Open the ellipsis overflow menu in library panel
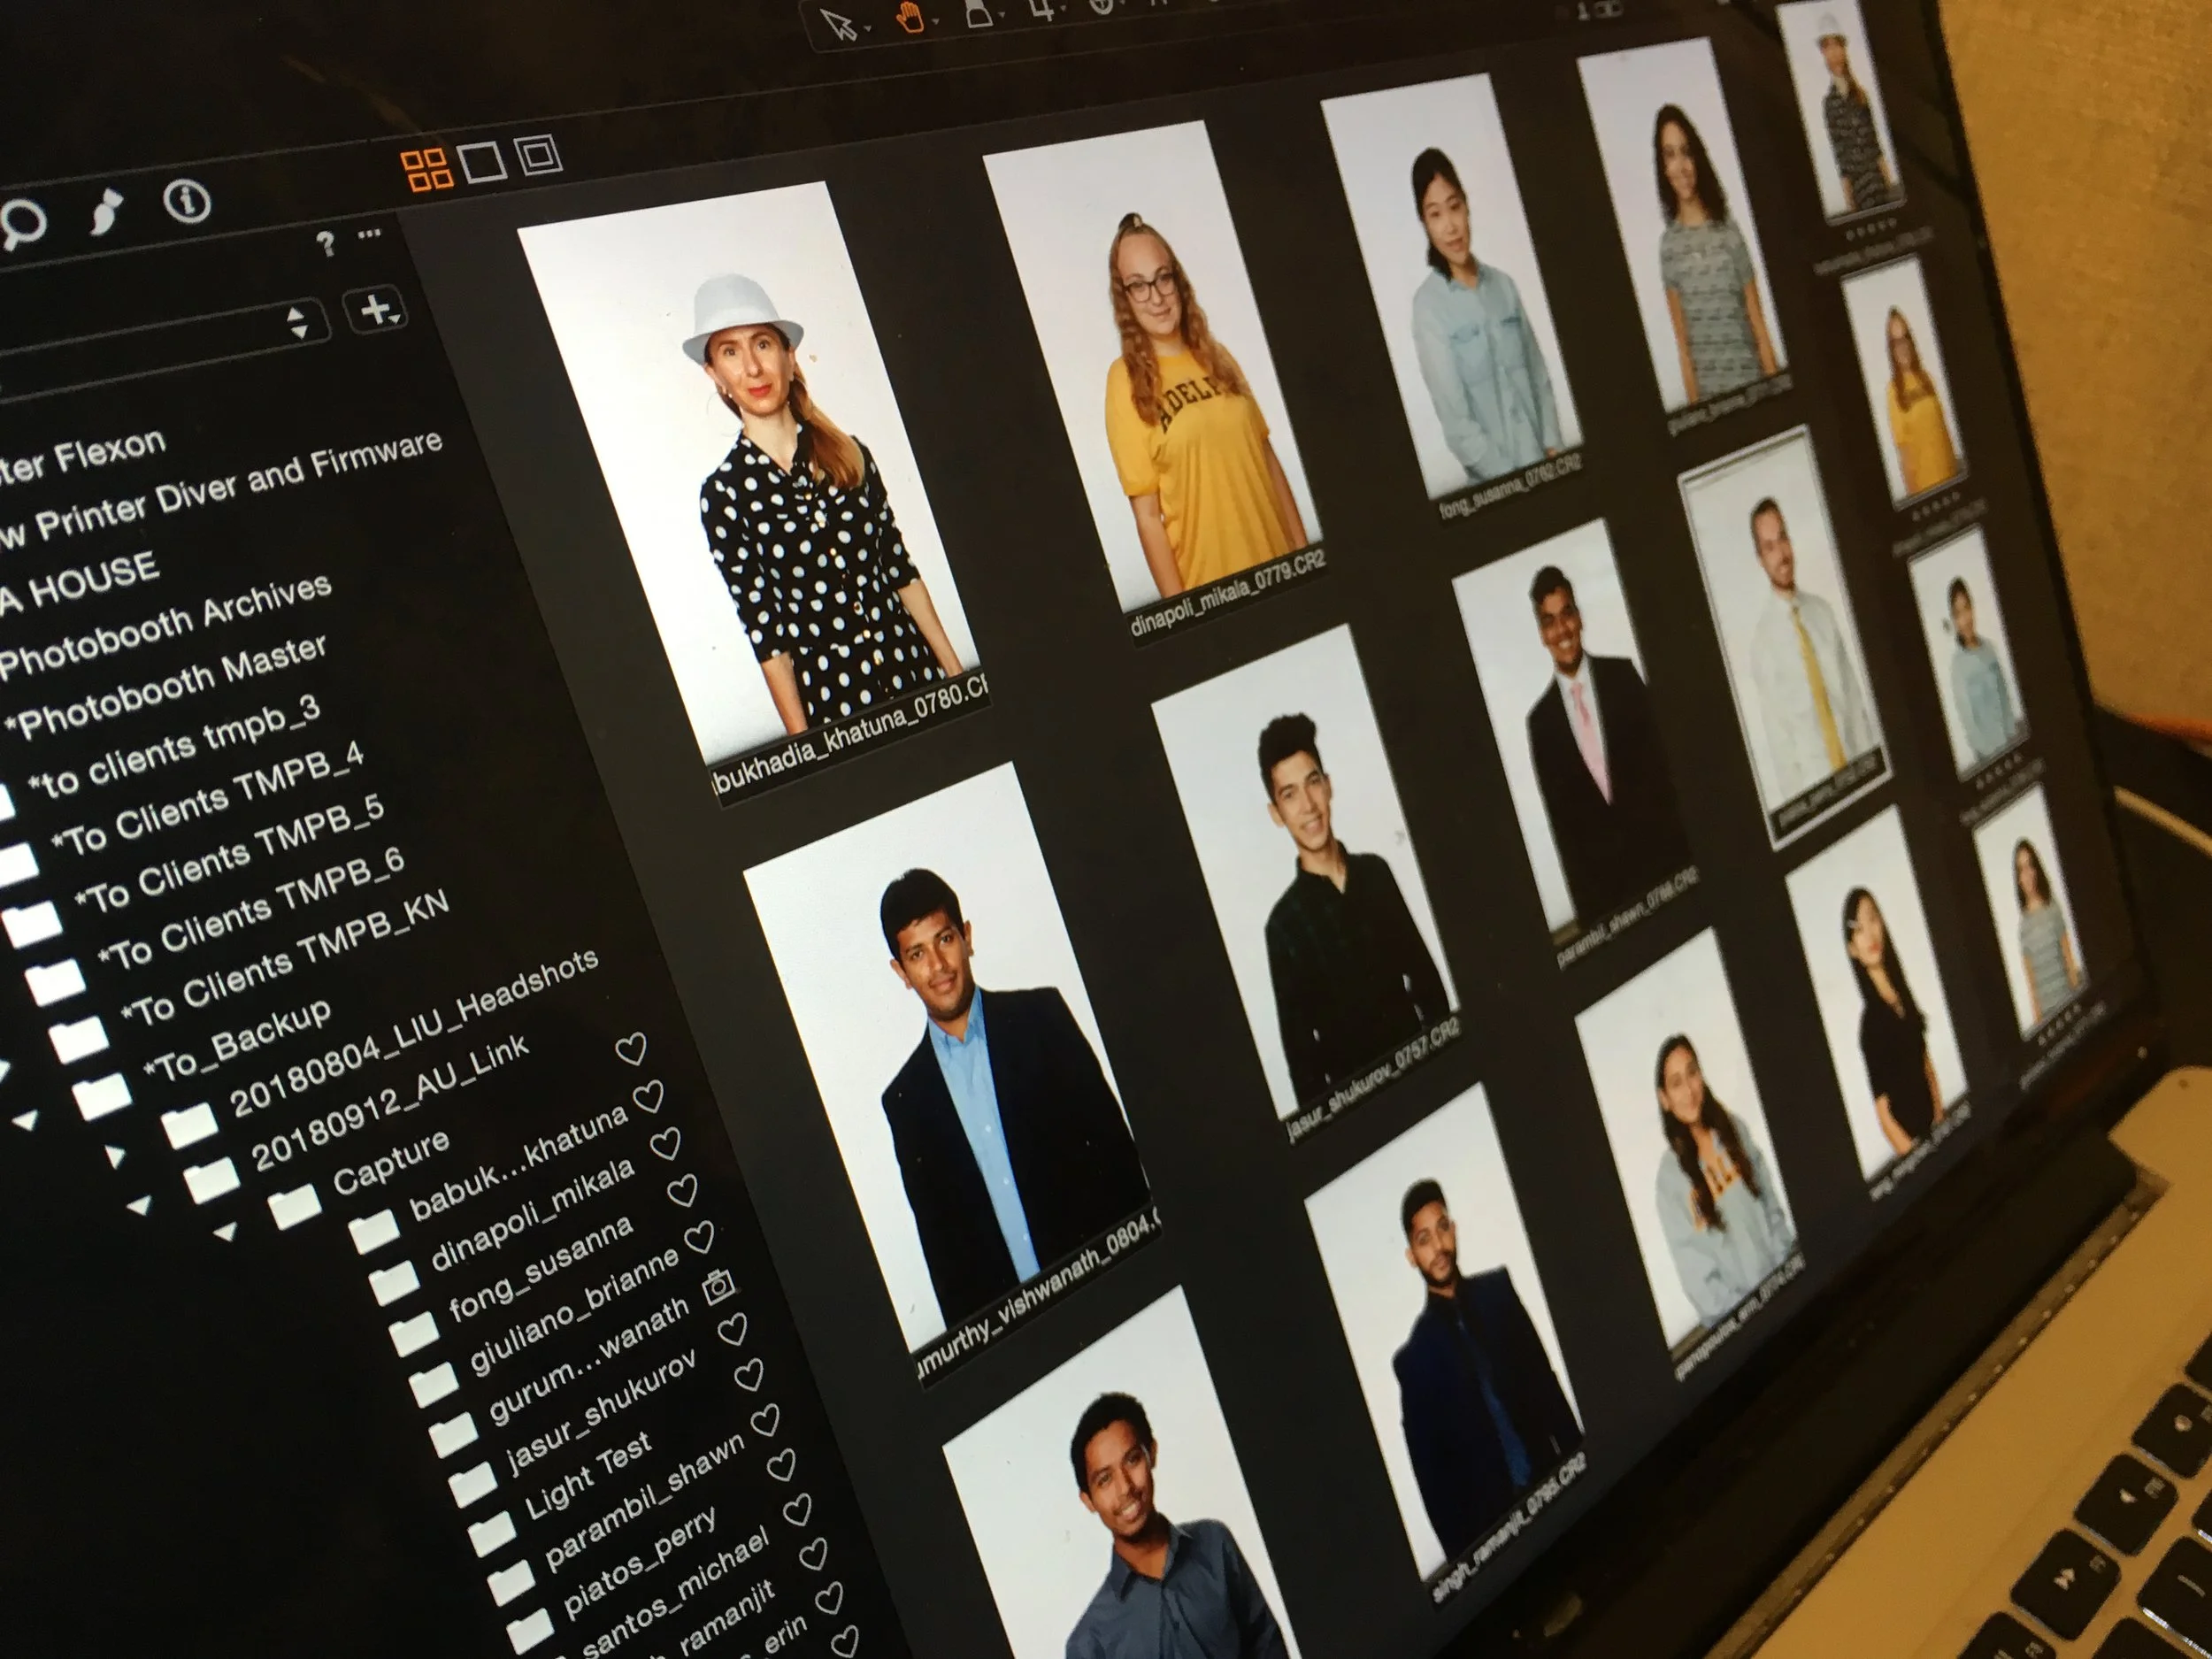This screenshot has height=1659, width=2212. (x=370, y=234)
